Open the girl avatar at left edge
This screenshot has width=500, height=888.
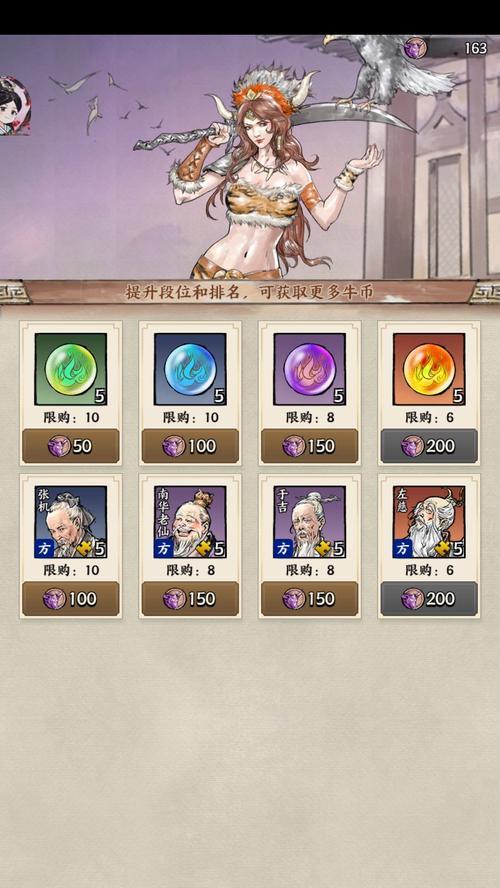tap(14, 106)
